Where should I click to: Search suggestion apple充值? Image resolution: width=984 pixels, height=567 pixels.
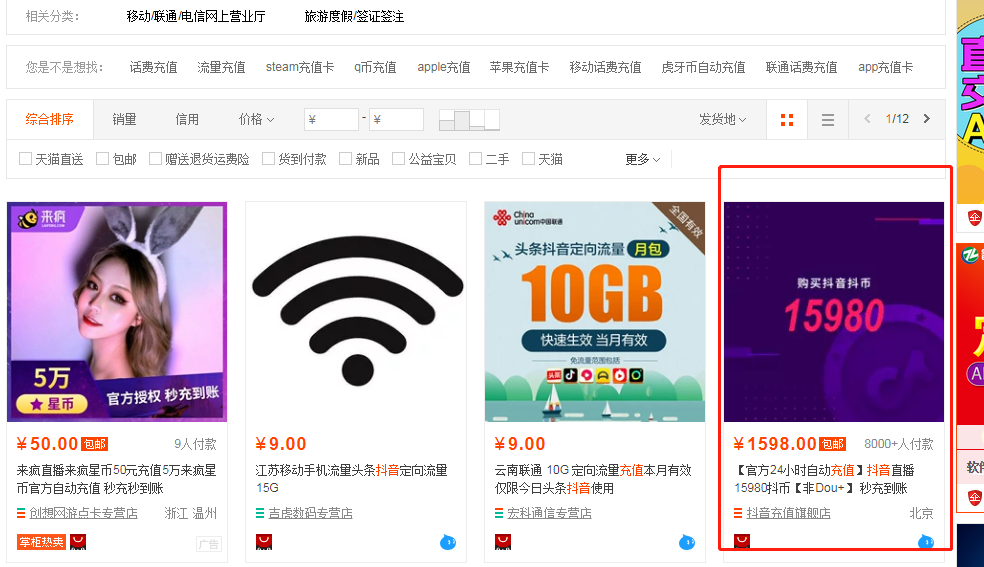point(444,67)
